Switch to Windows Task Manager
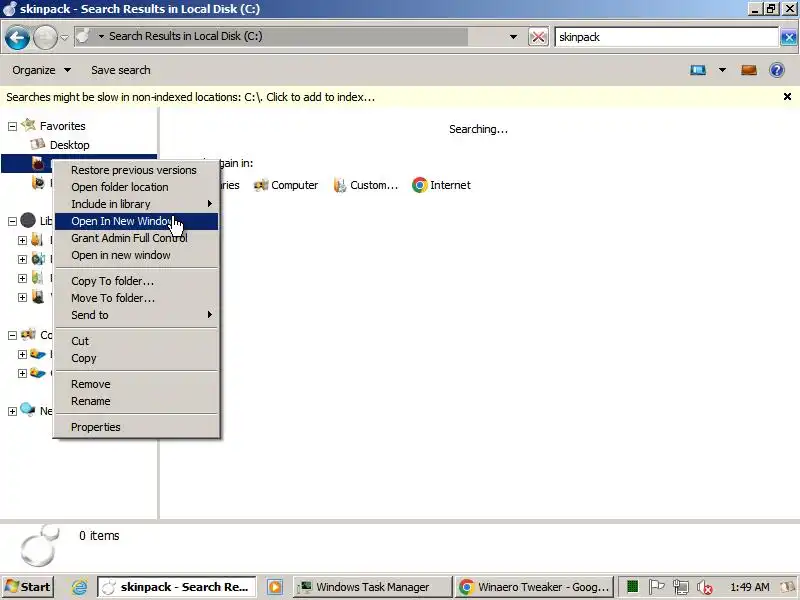The image size is (800, 600). 372,587
